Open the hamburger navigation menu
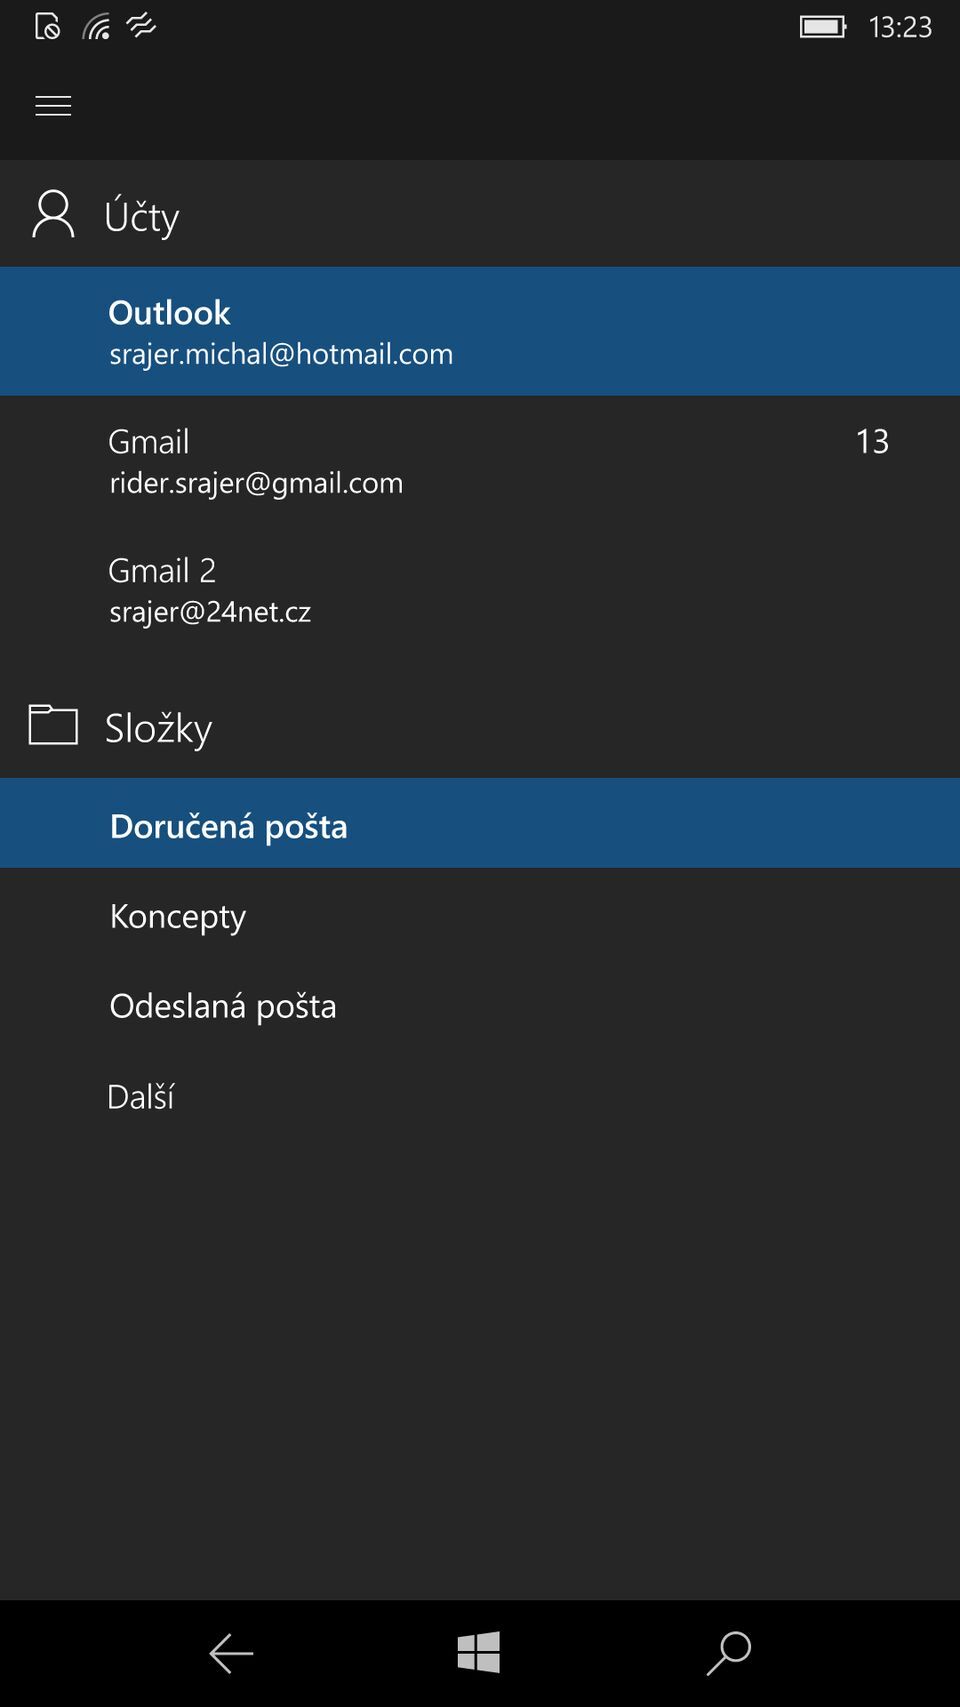Viewport: 960px width, 1707px height. (x=52, y=105)
